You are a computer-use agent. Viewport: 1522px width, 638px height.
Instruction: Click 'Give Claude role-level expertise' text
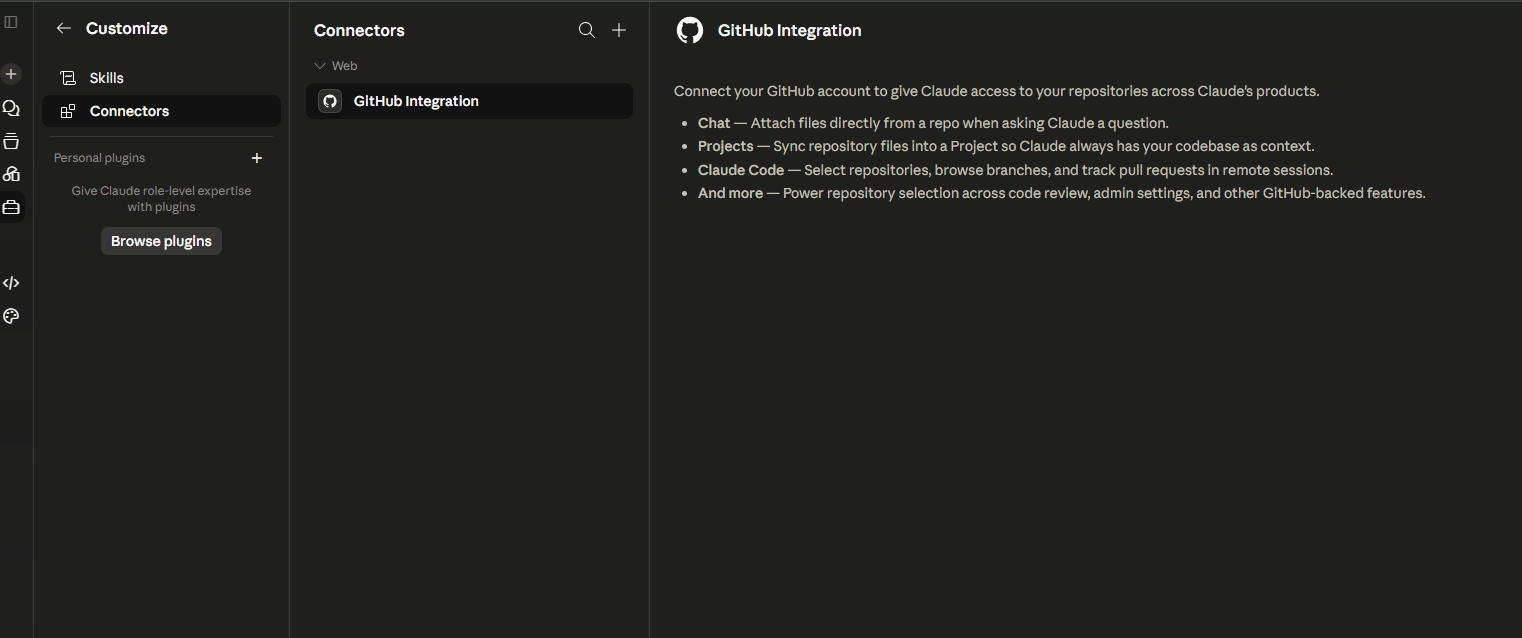[161, 199]
